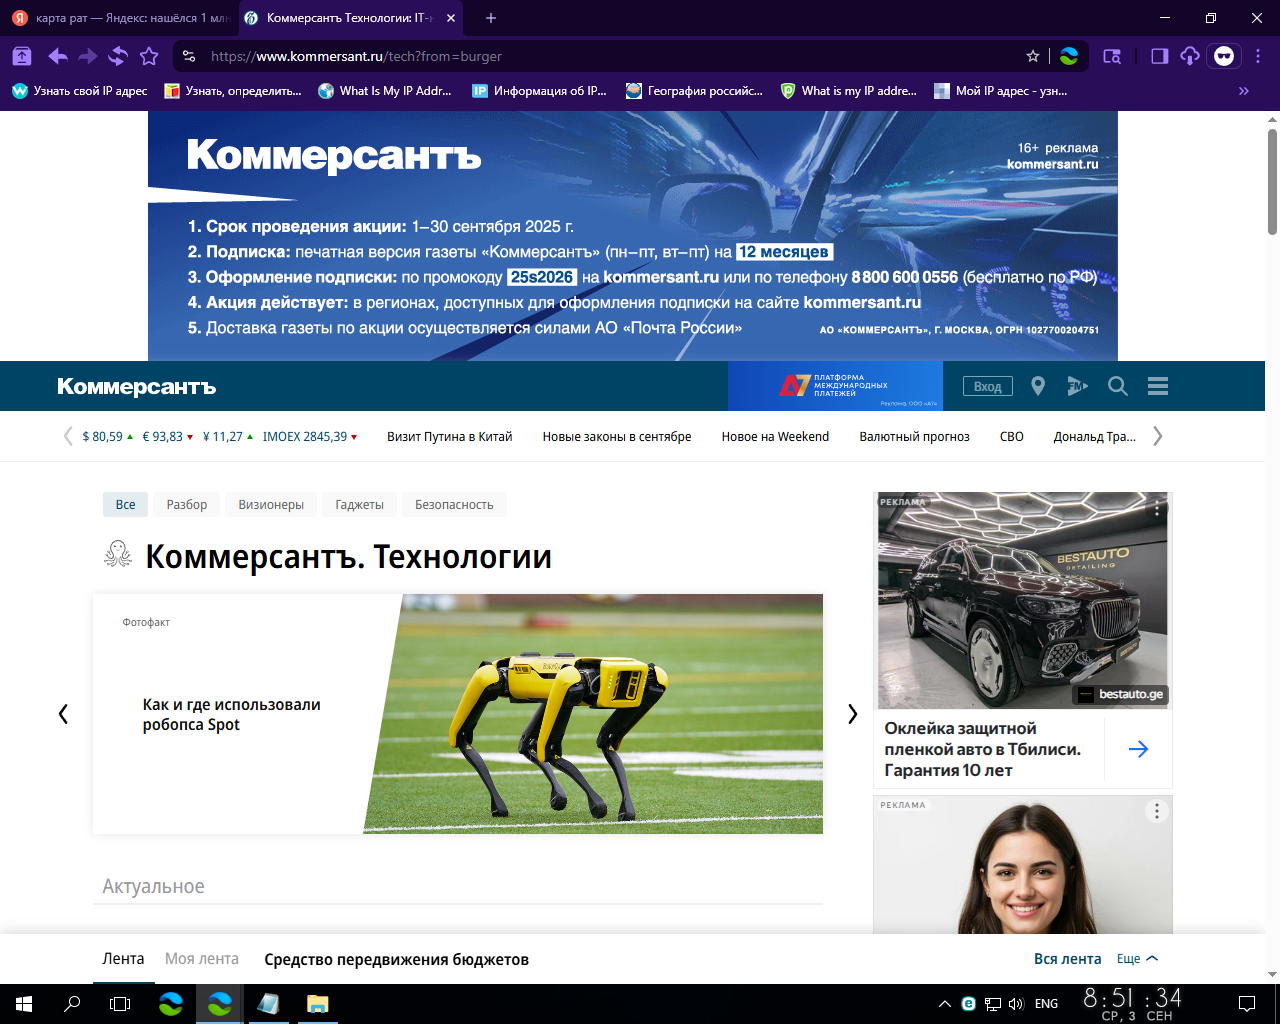Image resolution: width=1280 pixels, height=1024 pixels.
Task: Show previous carousel slide
Action: (63, 714)
